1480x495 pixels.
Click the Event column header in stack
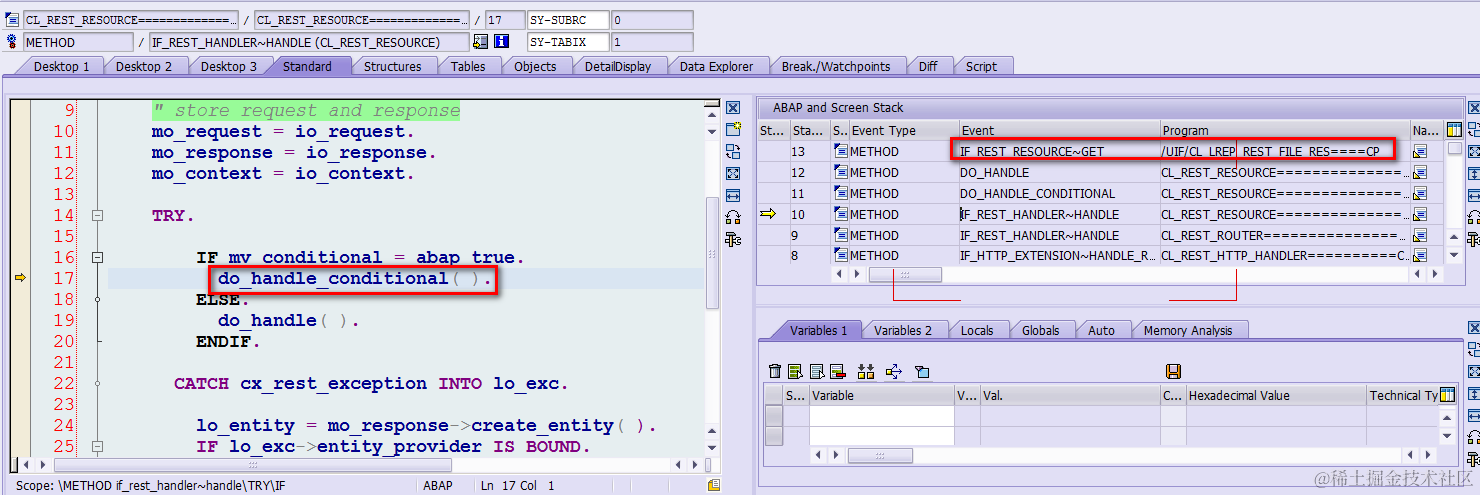(1058, 130)
